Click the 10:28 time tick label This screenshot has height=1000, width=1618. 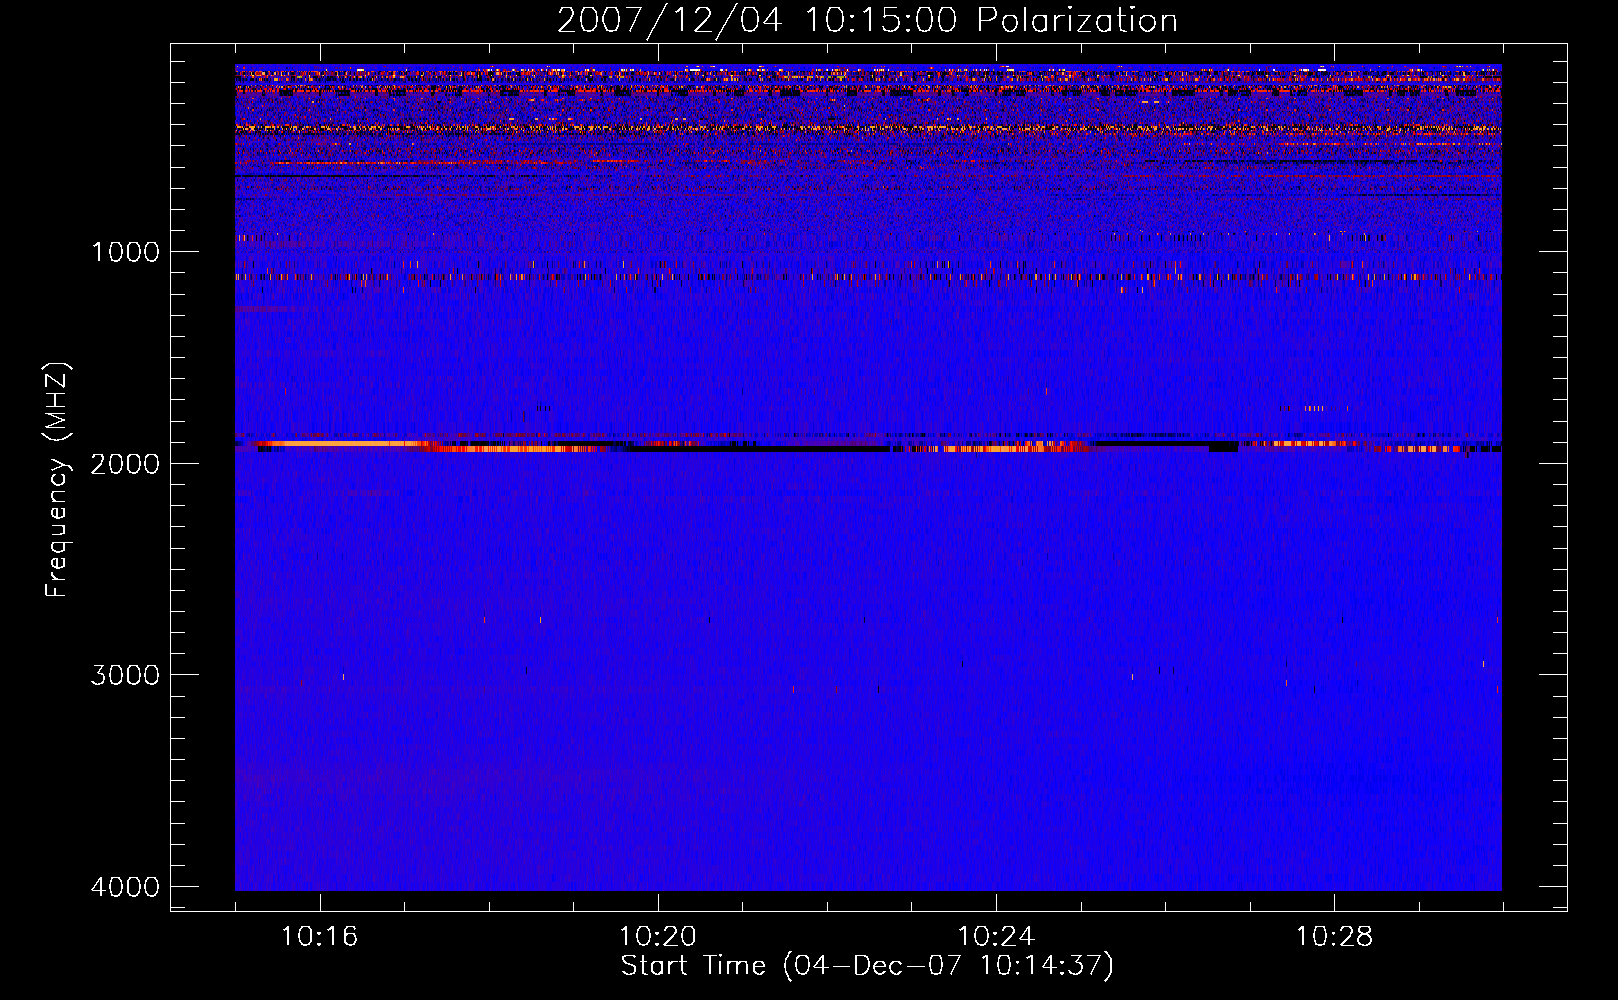[x=1334, y=937]
